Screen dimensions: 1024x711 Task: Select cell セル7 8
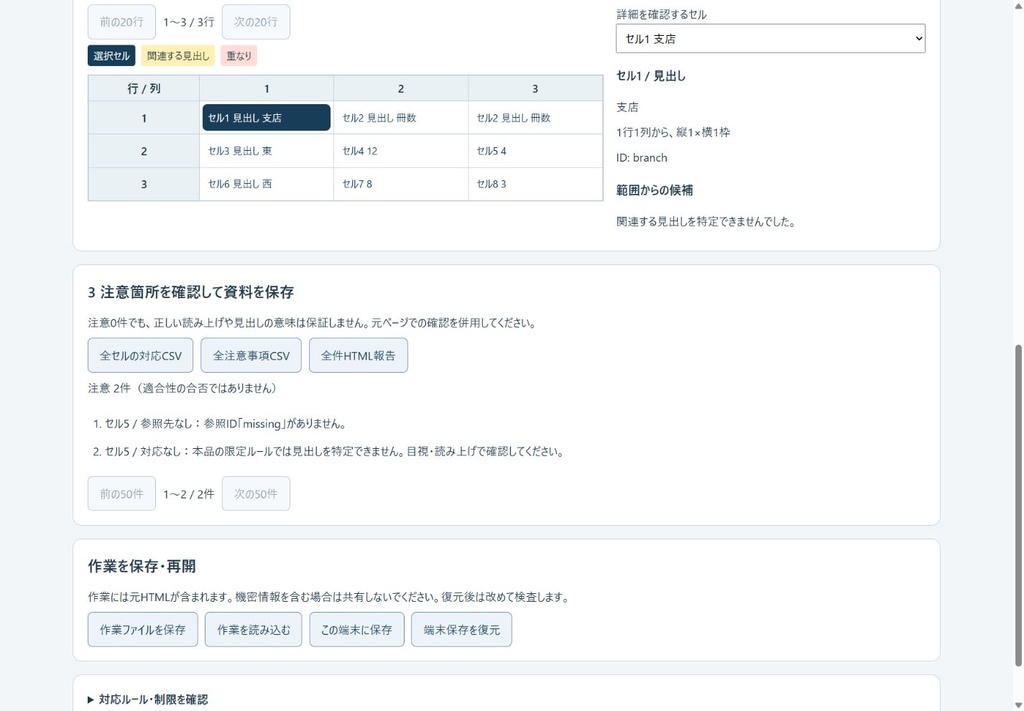[x=400, y=184]
